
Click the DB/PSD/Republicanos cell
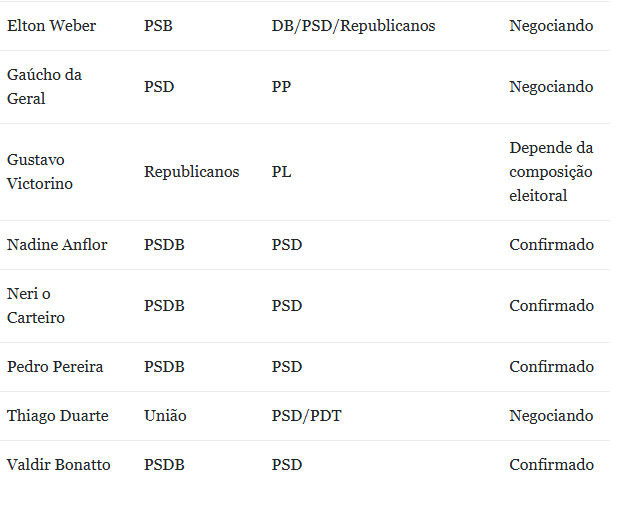[353, 26]
